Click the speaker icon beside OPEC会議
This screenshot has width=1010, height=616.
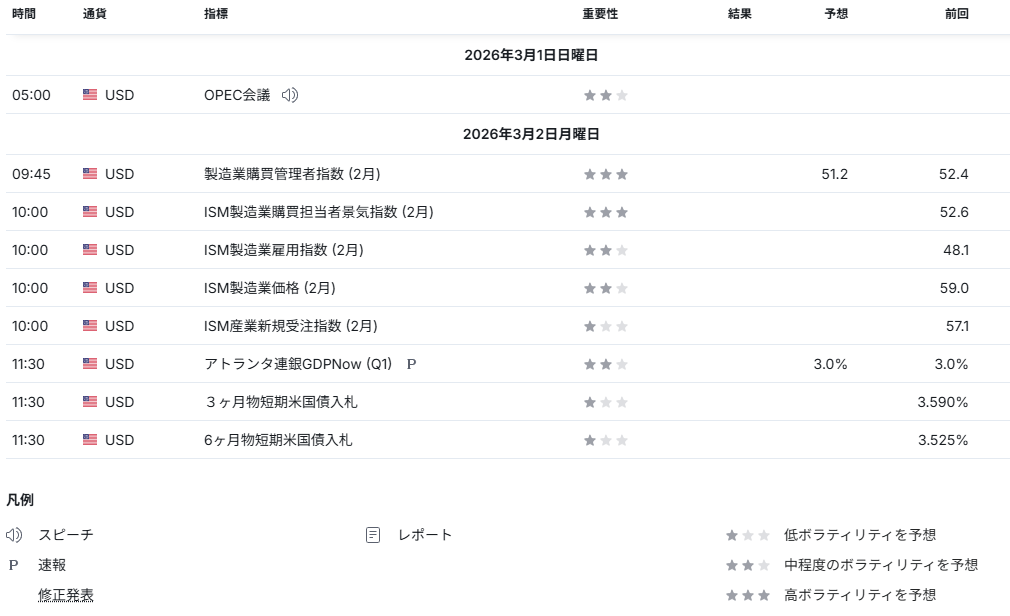[x=290, y=95]
